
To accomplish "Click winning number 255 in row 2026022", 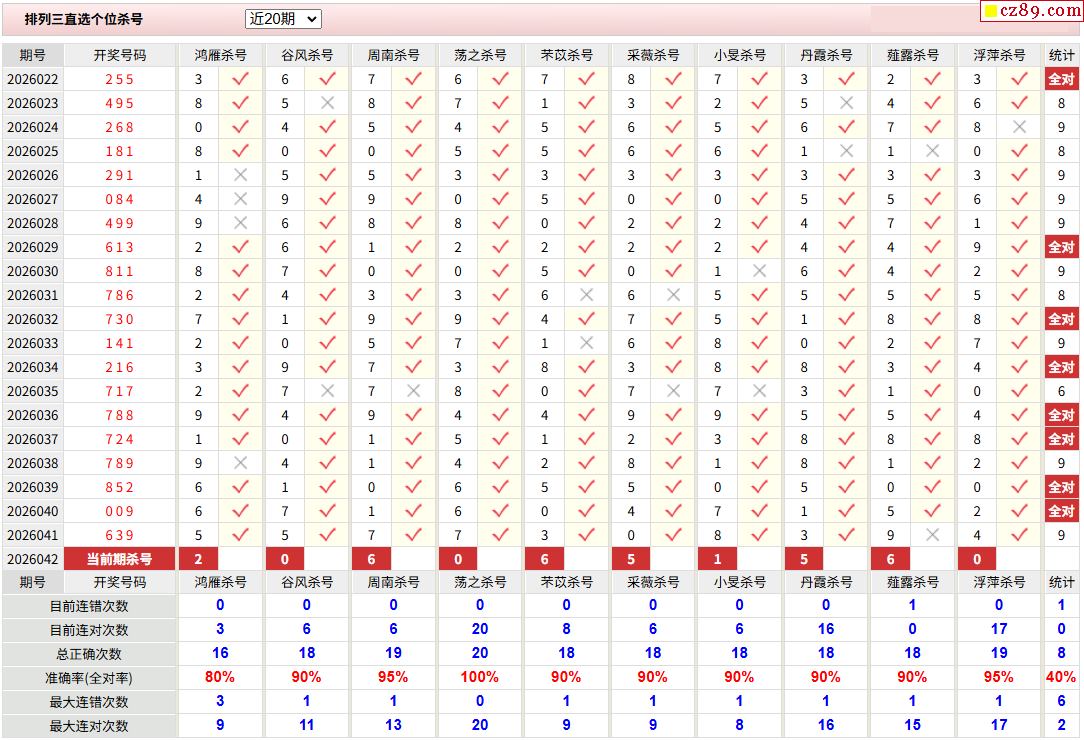I will pos(119,79).
